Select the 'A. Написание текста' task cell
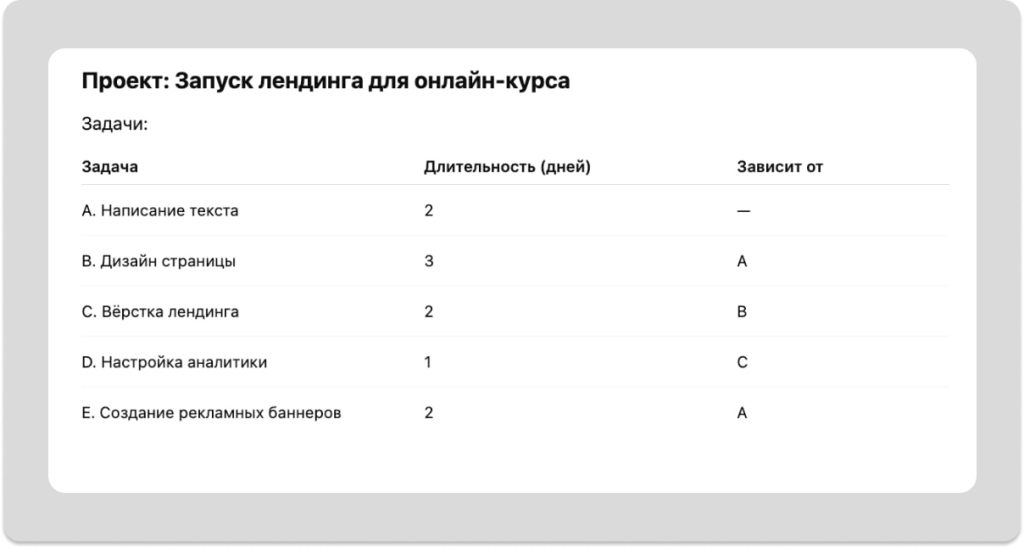1024x548 pixels. pyautogui.click(x=160, y=211)
